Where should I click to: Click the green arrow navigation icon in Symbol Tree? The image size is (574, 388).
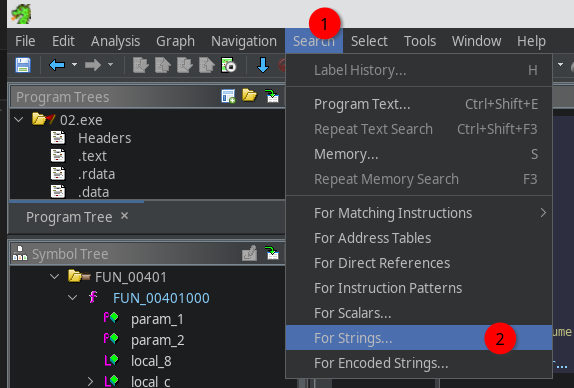[x=272, y=253]
